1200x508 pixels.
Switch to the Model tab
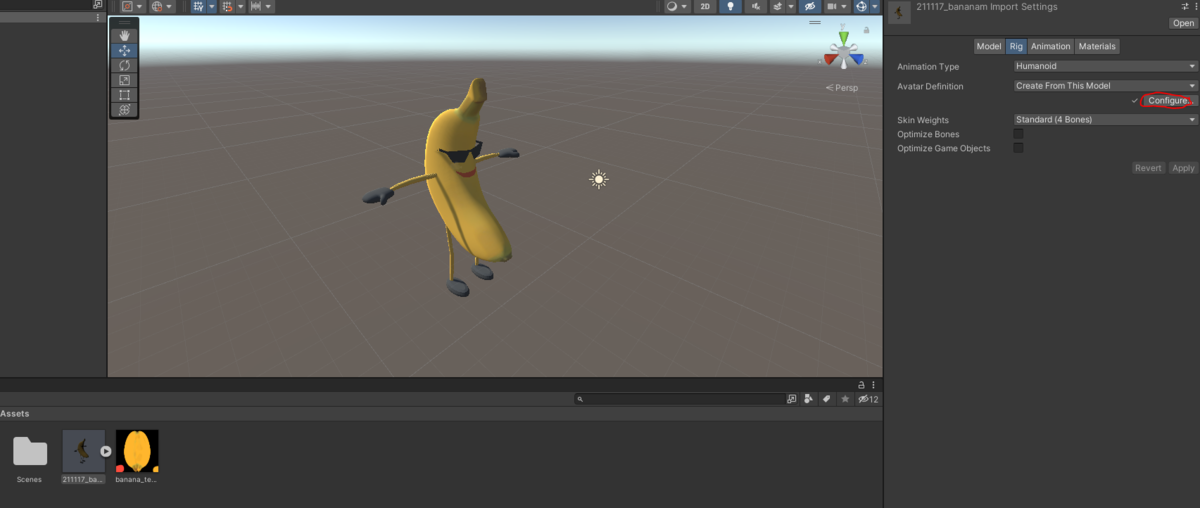point(988,46)
